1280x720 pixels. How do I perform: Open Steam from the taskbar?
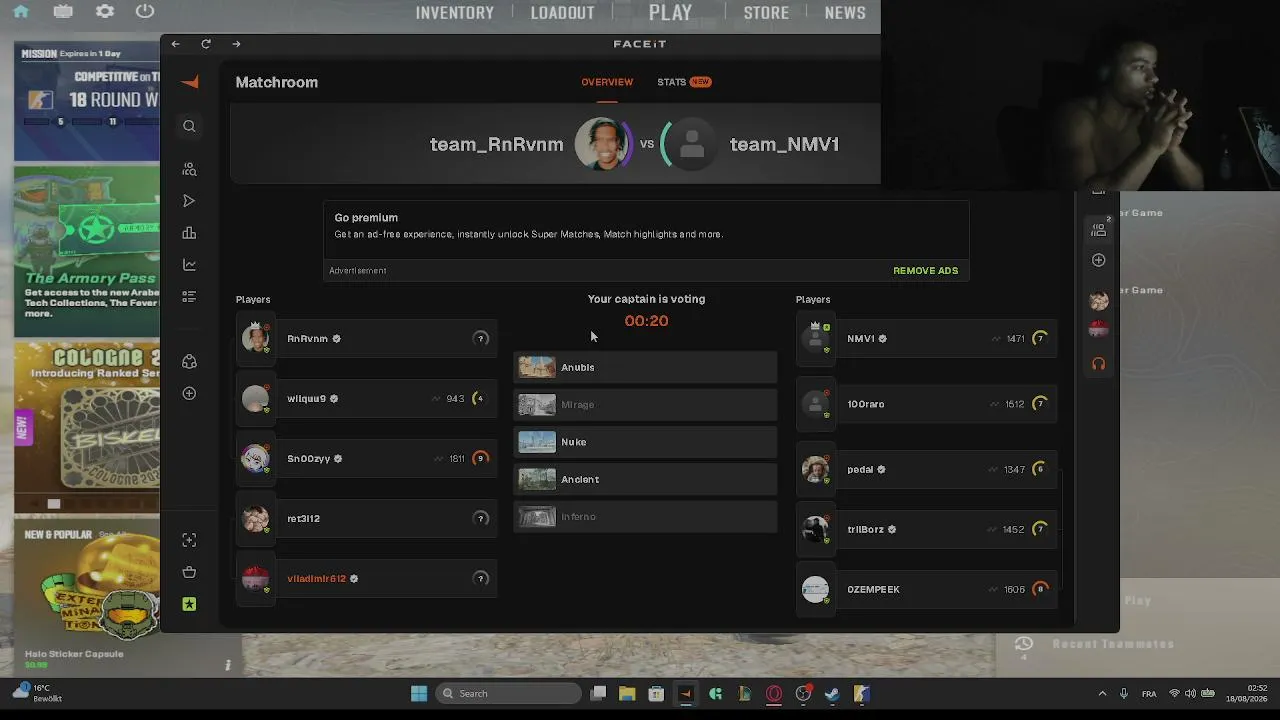tap(832, 694)
